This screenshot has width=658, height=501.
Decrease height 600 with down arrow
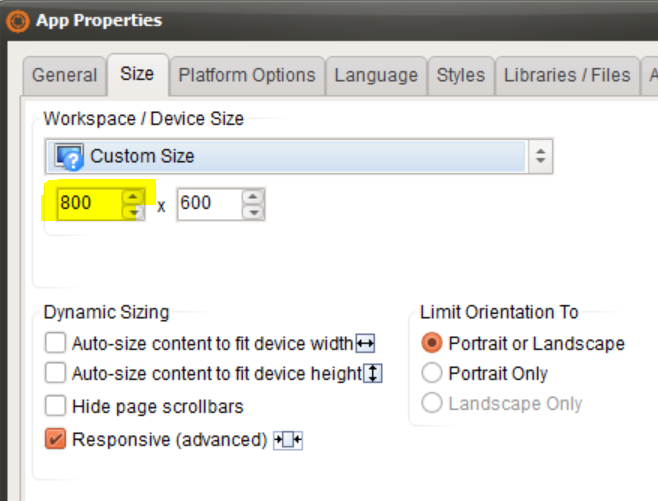(253, 212)
